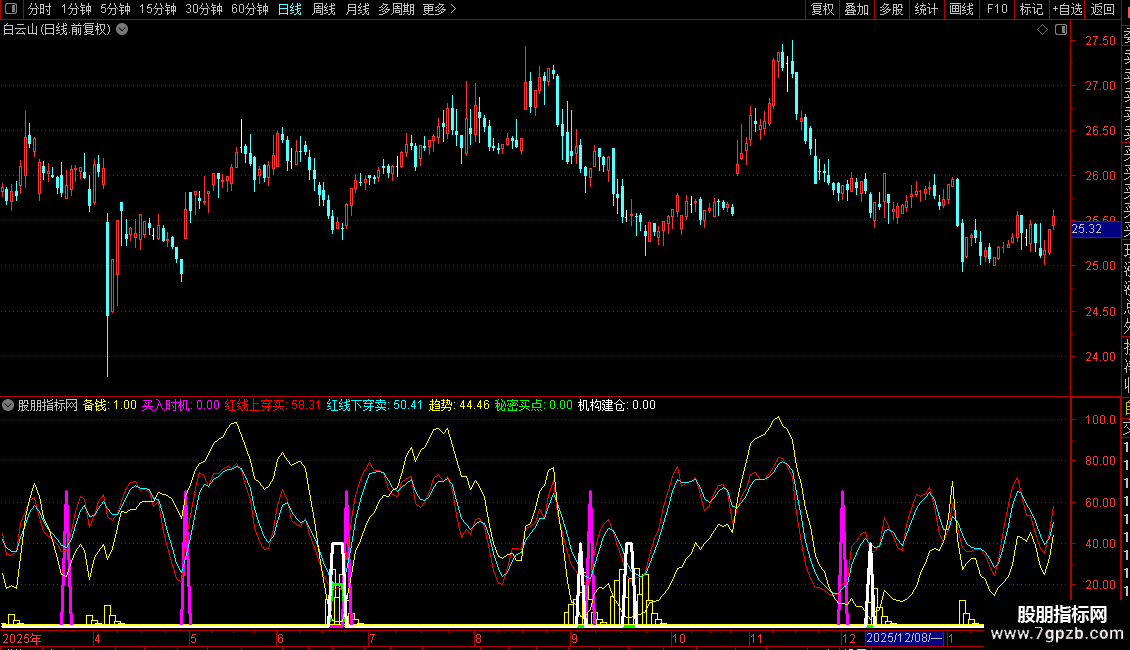Select the 30分钟 period
1130x650 pixels.
(204, 9)
